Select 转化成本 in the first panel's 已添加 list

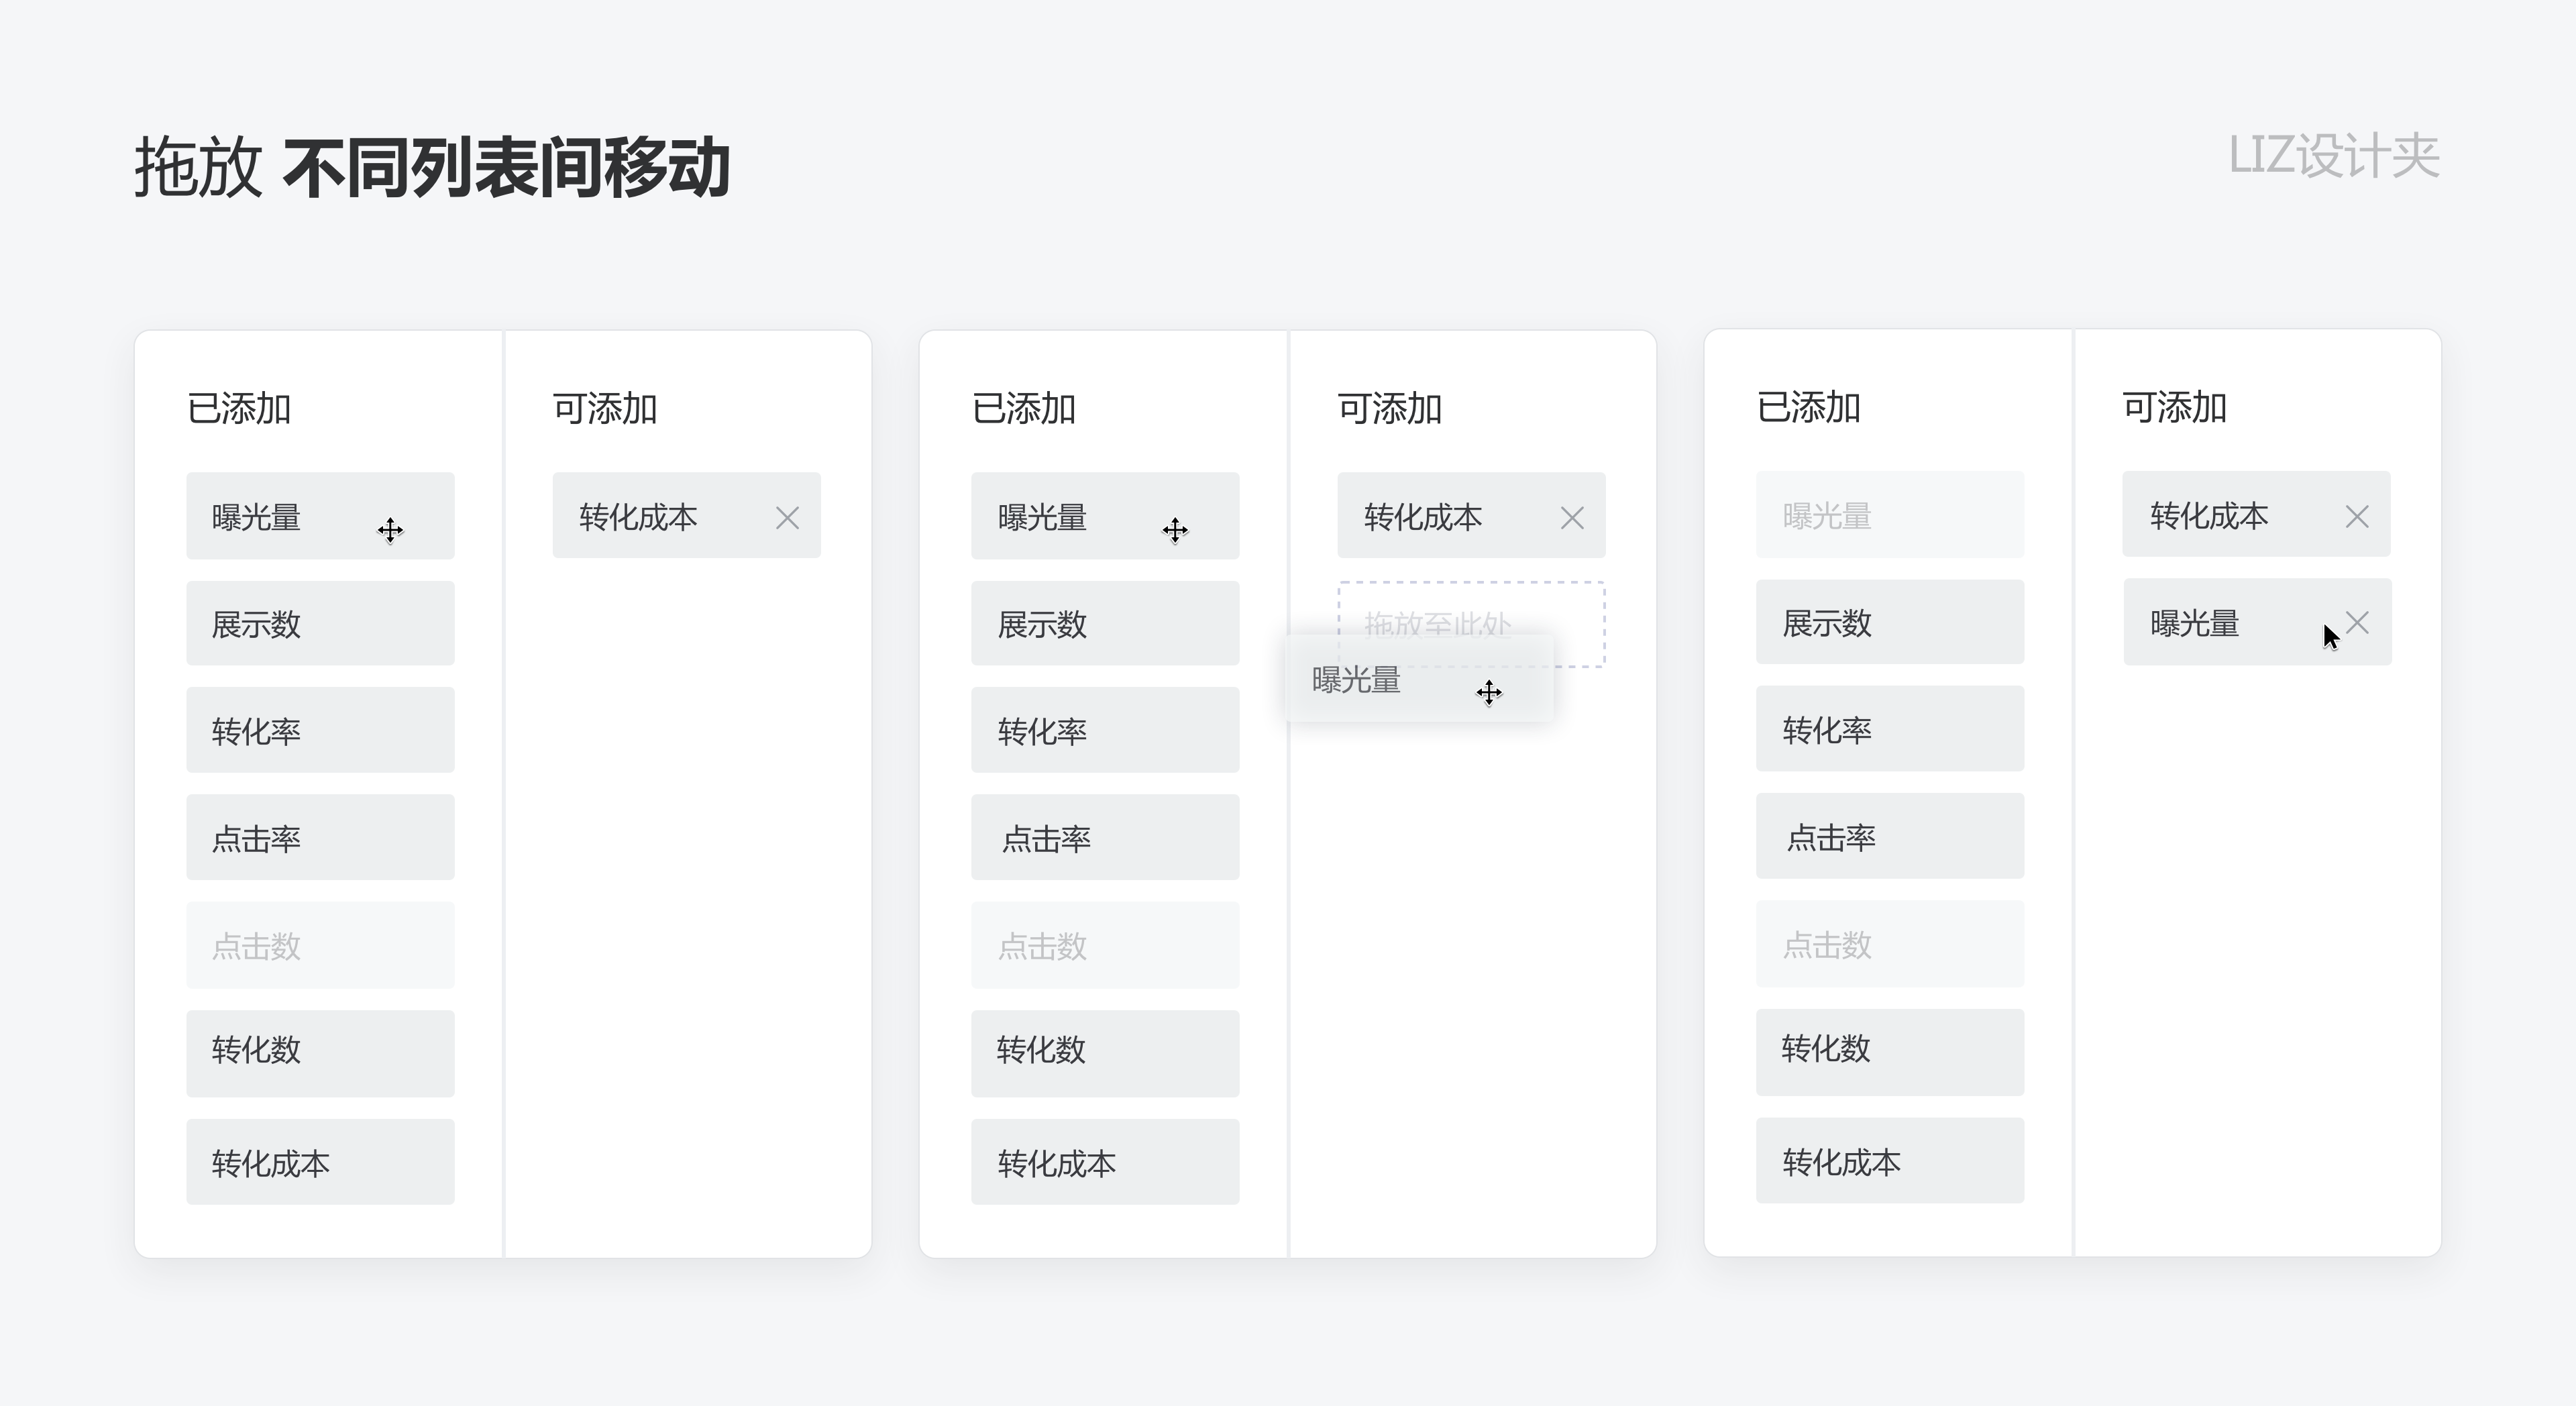(x=320, y=1162)
